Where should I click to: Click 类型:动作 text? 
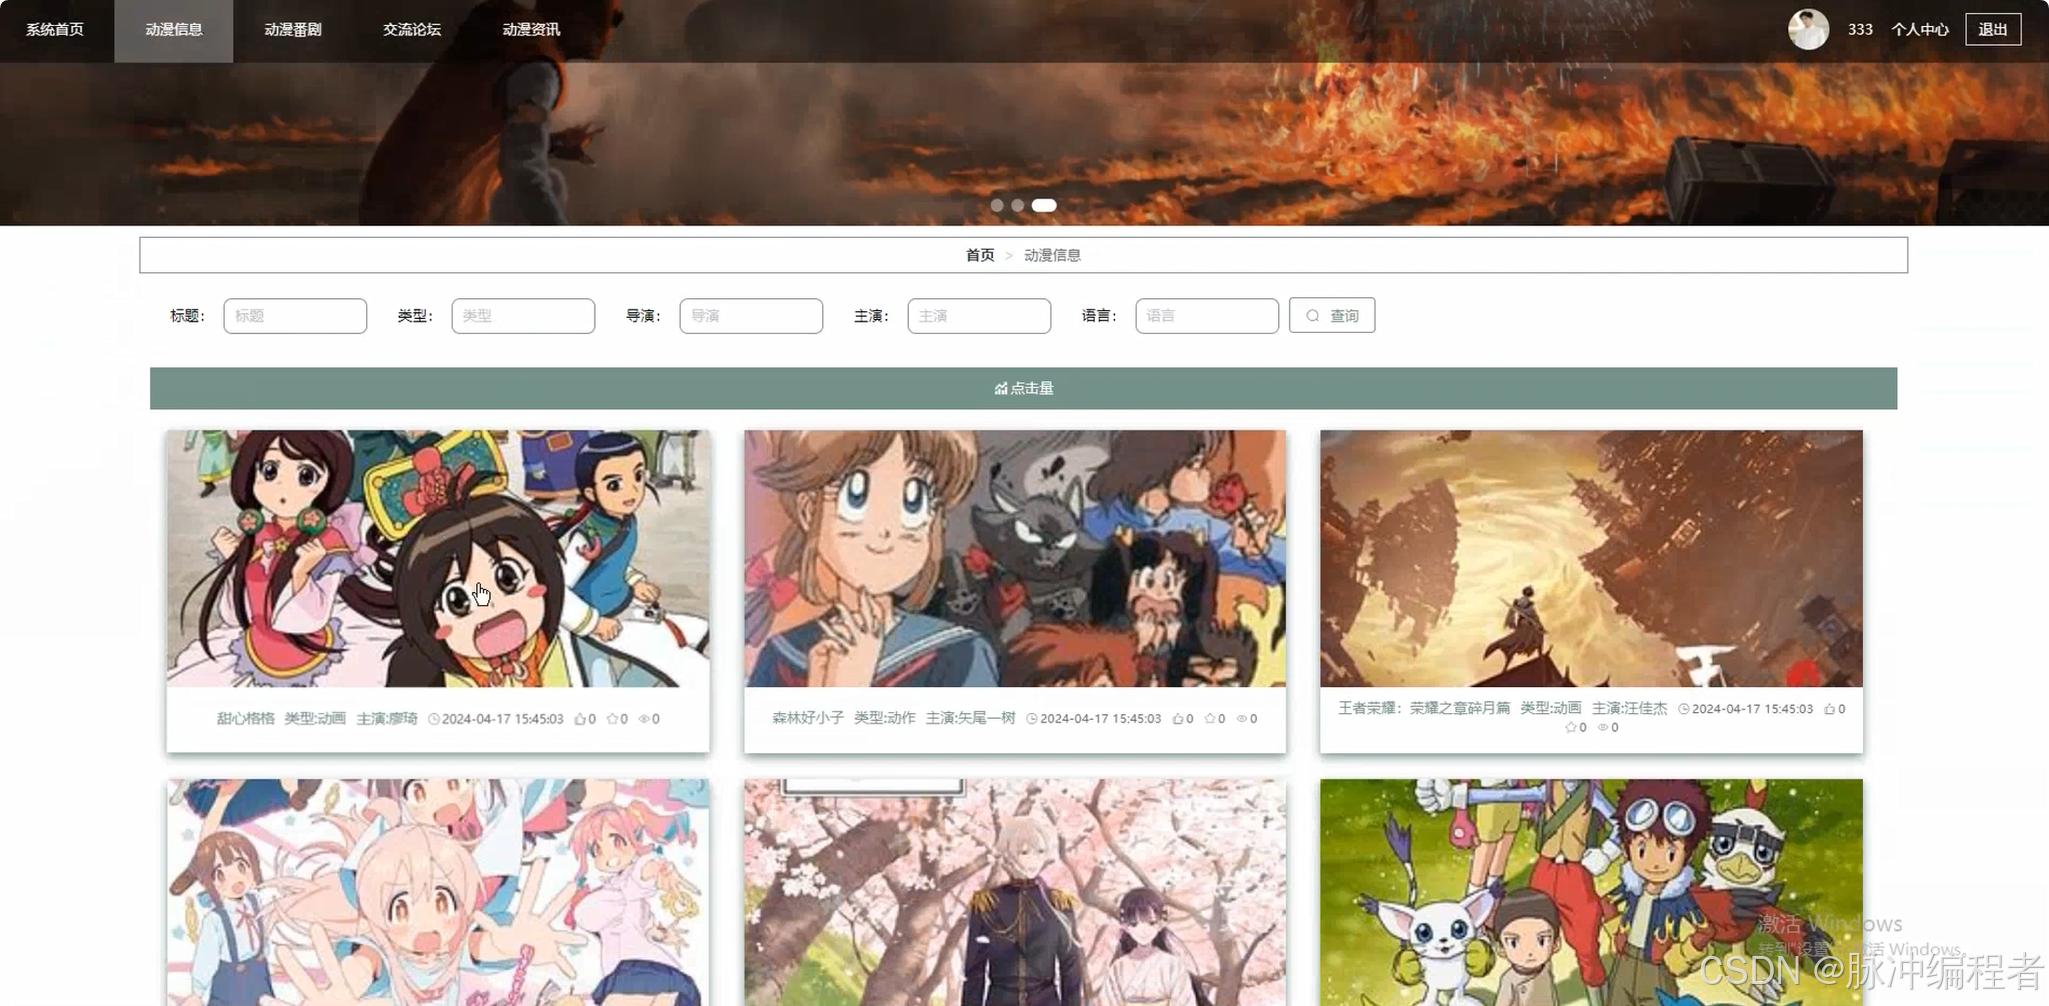pos(885,718)
